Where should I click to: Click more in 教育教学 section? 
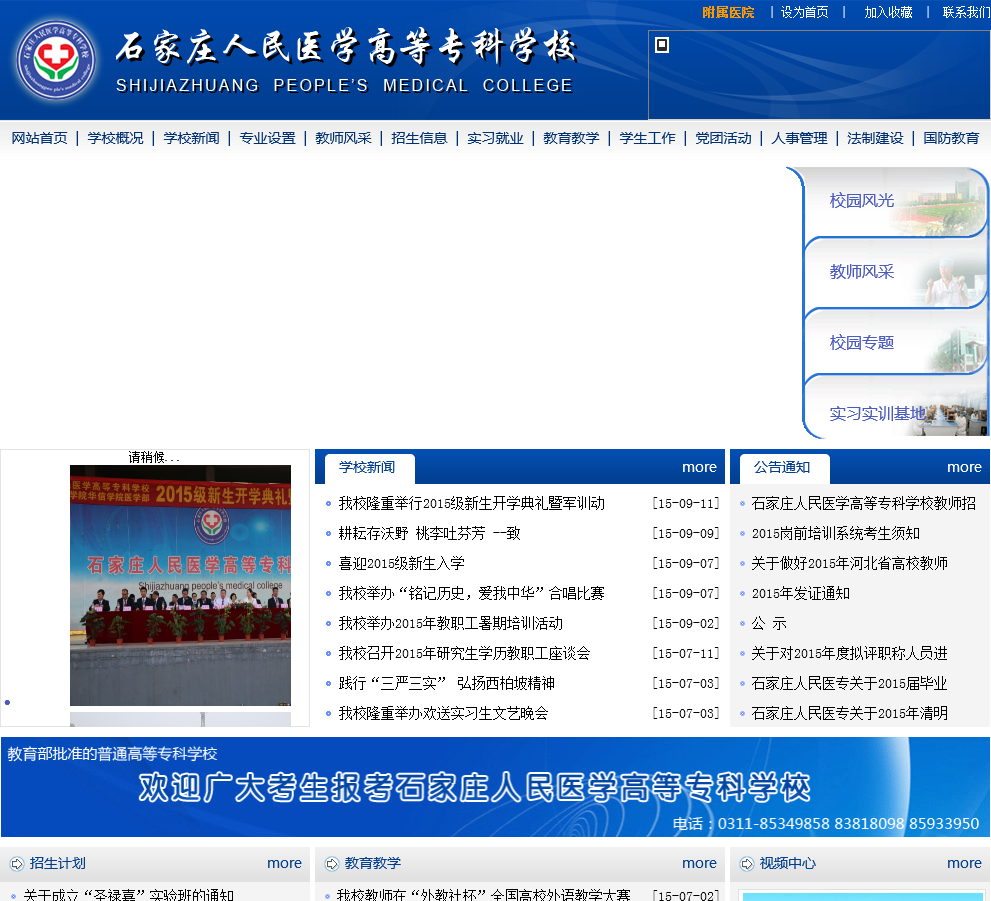click(699, 863)
